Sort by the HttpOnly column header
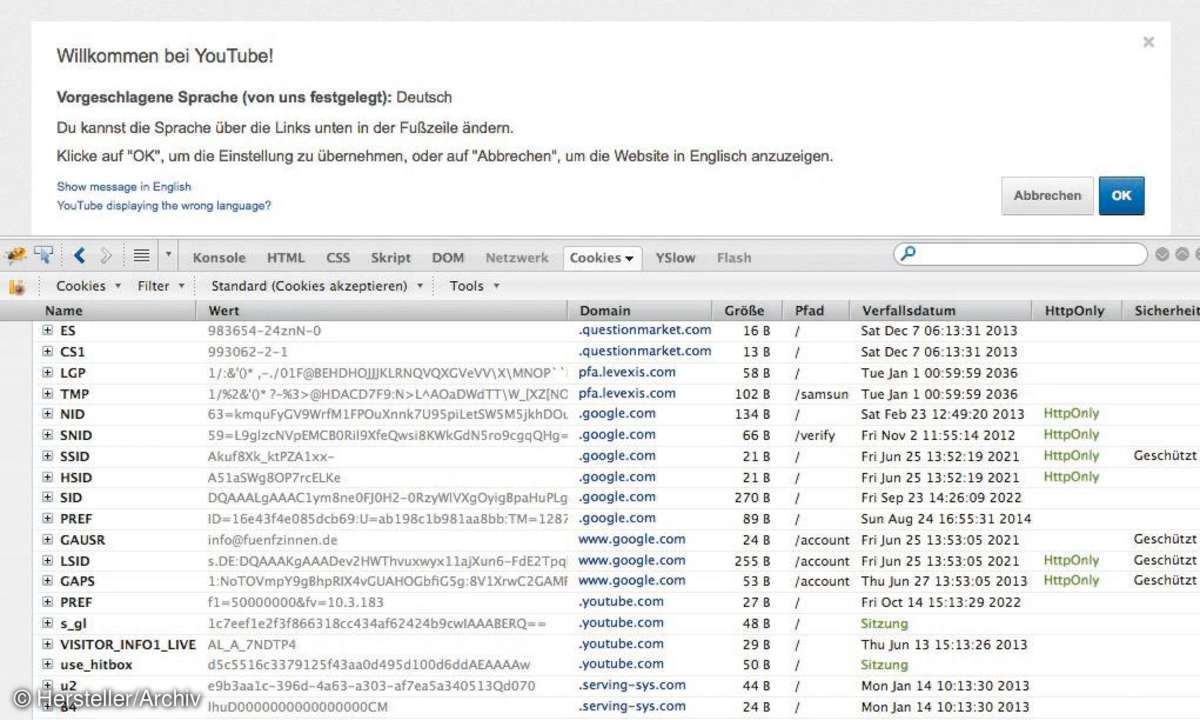Screen dimensions: 1200x720 [1077, 311]
